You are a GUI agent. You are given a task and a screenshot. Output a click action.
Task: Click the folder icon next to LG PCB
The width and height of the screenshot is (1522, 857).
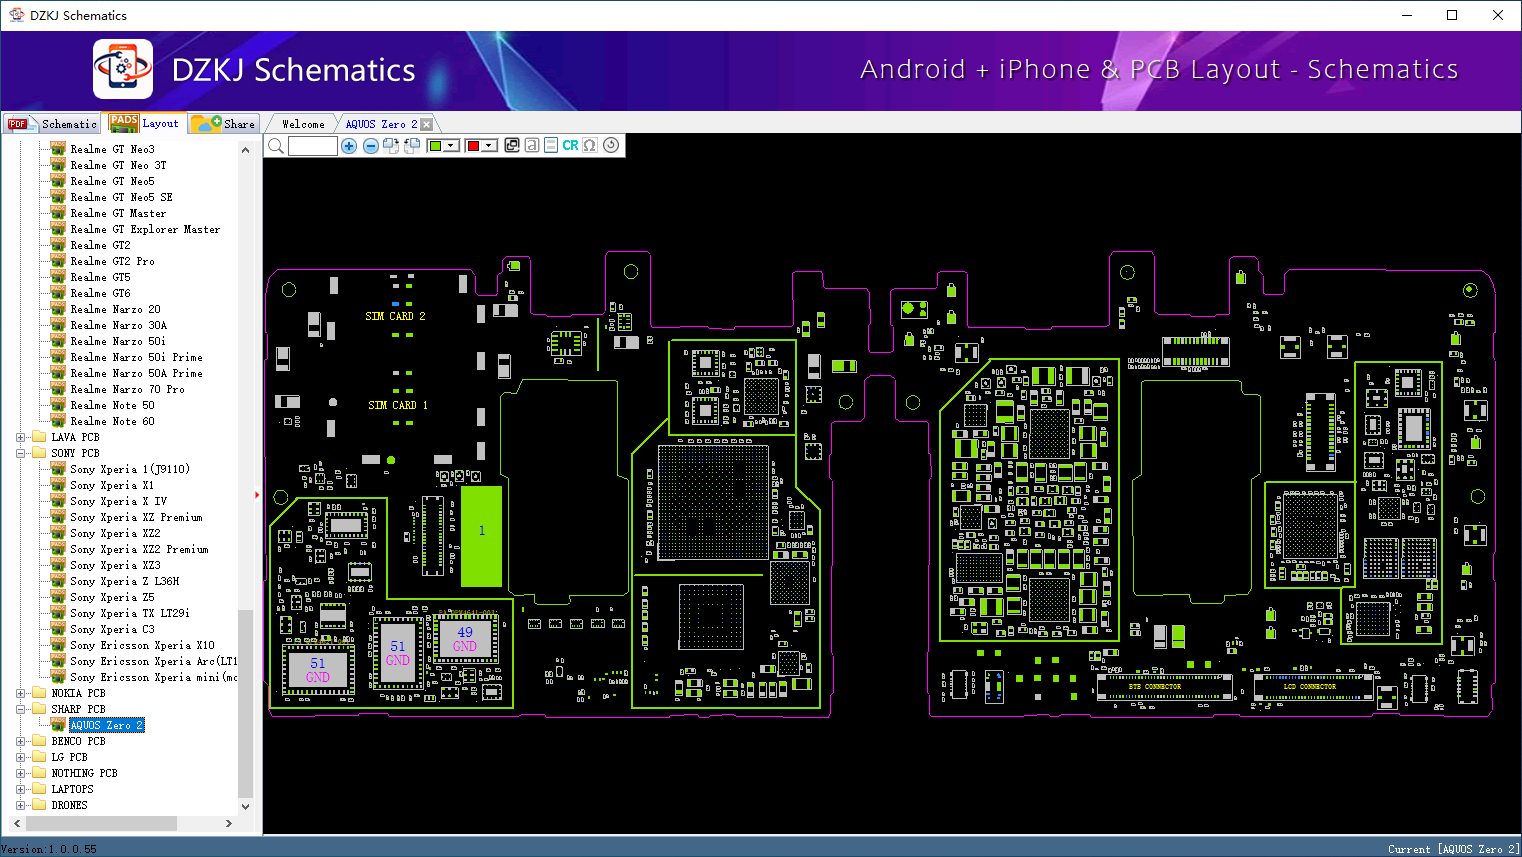coord(39,757)
